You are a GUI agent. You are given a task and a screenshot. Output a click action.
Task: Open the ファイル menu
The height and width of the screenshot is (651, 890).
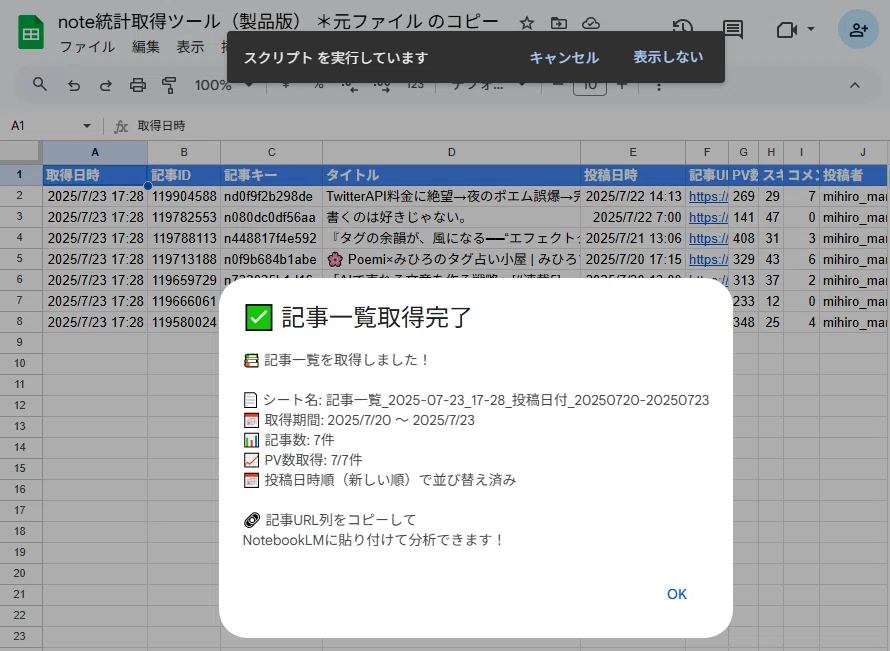(87, 47)
